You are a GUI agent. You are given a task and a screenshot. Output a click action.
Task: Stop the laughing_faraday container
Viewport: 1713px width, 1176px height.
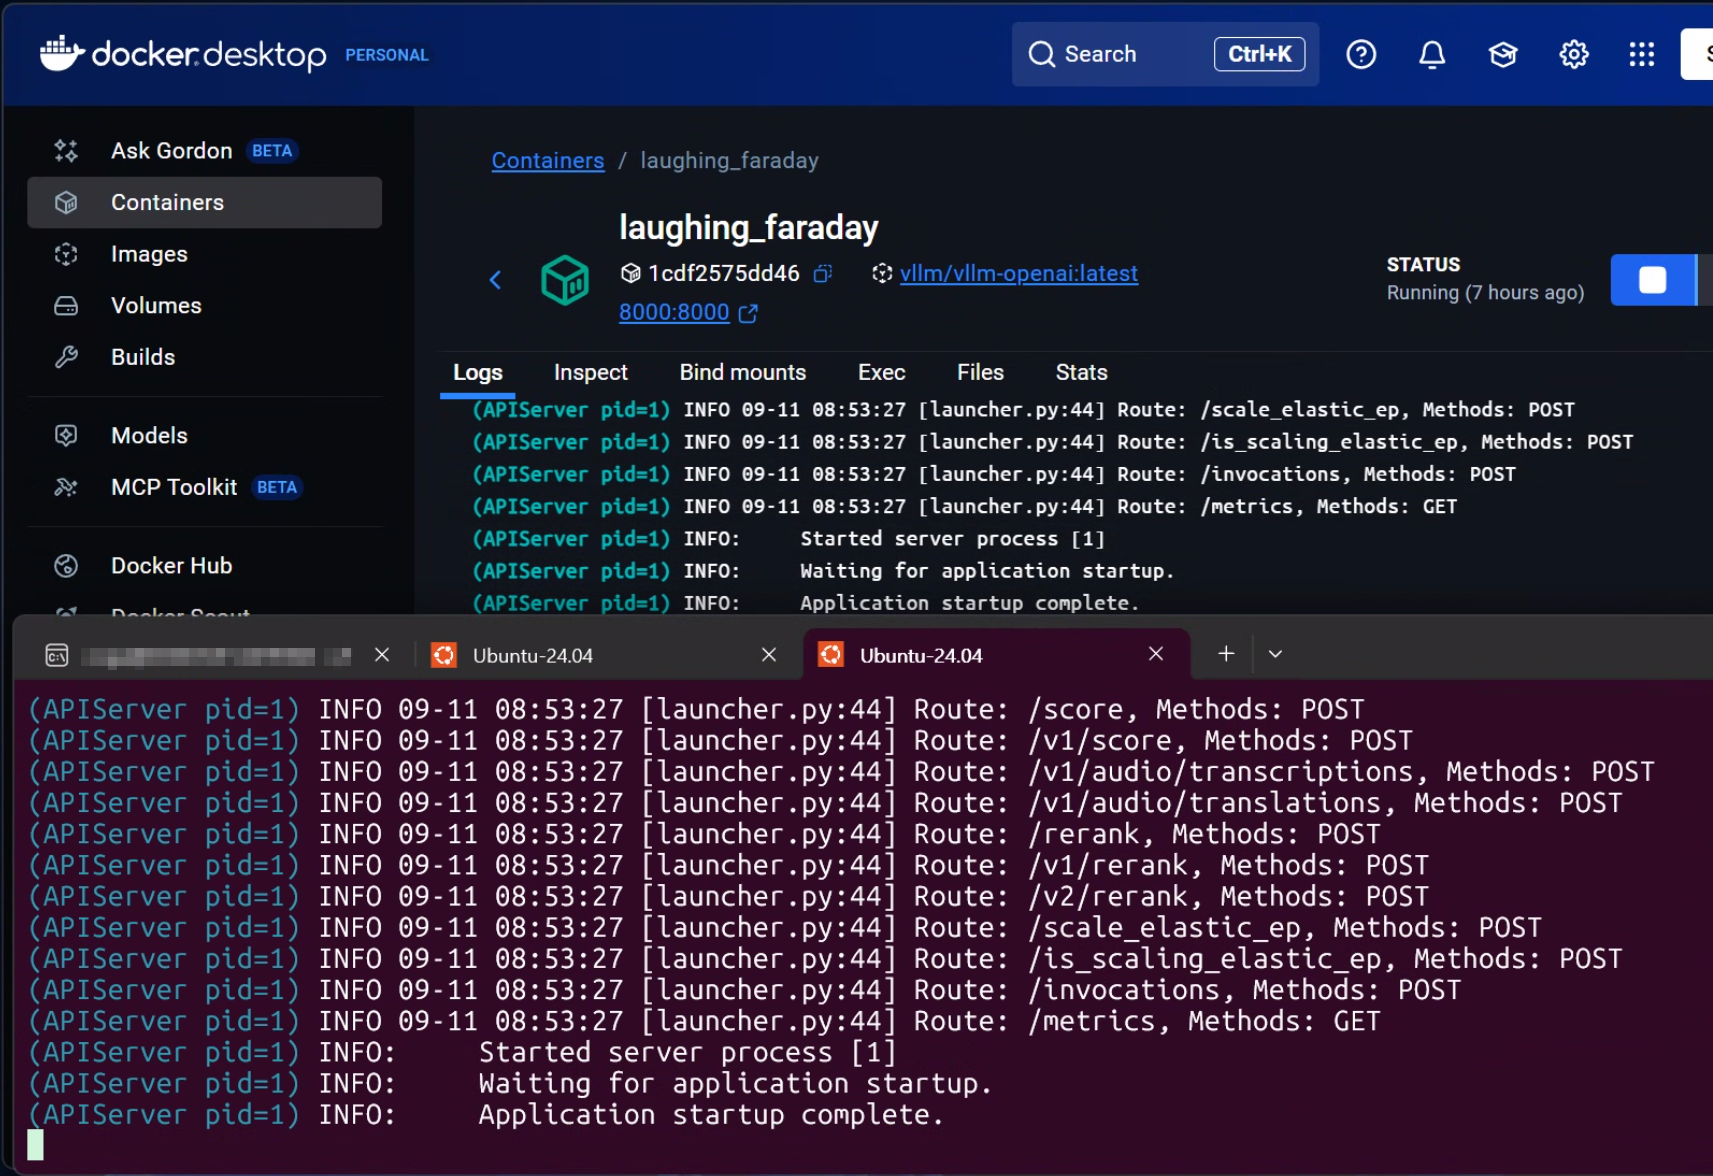(1653, 280)
